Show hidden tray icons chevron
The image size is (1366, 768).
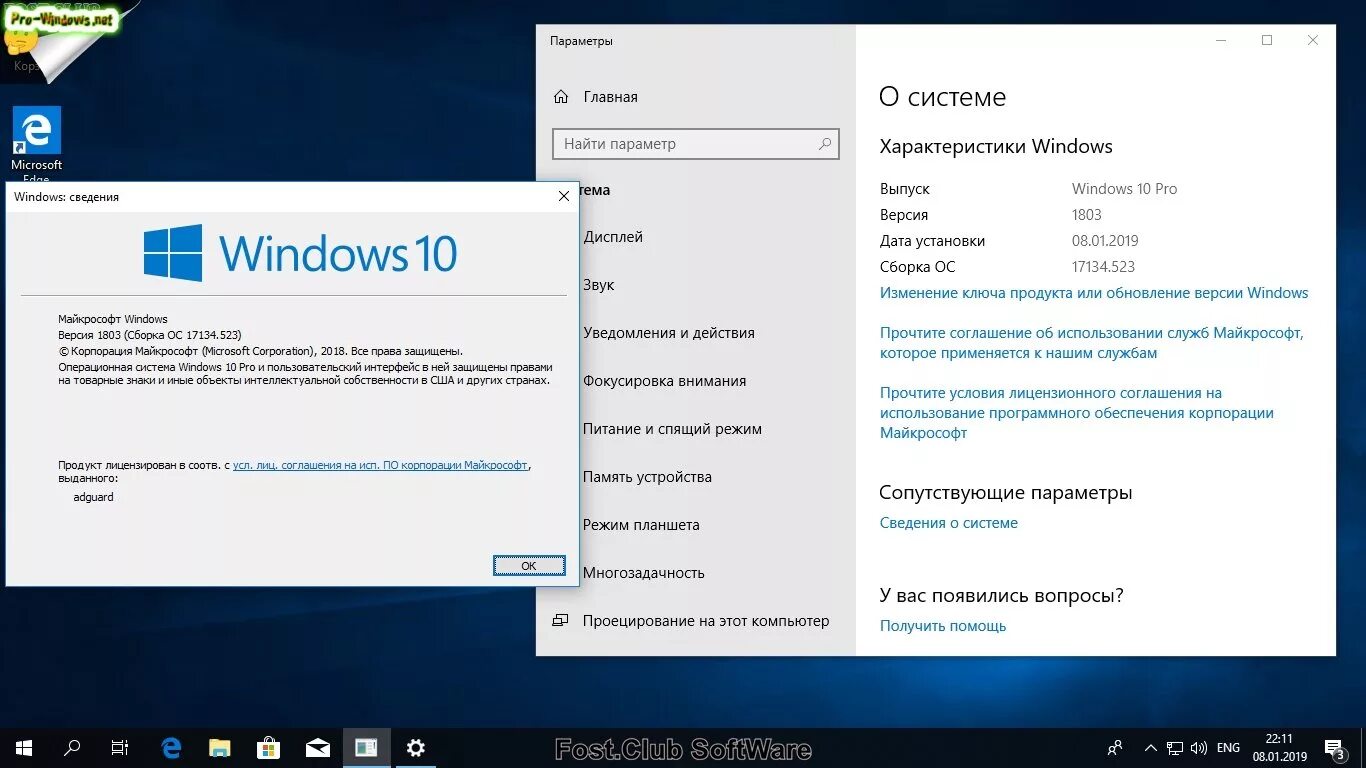click(1152, 747)
